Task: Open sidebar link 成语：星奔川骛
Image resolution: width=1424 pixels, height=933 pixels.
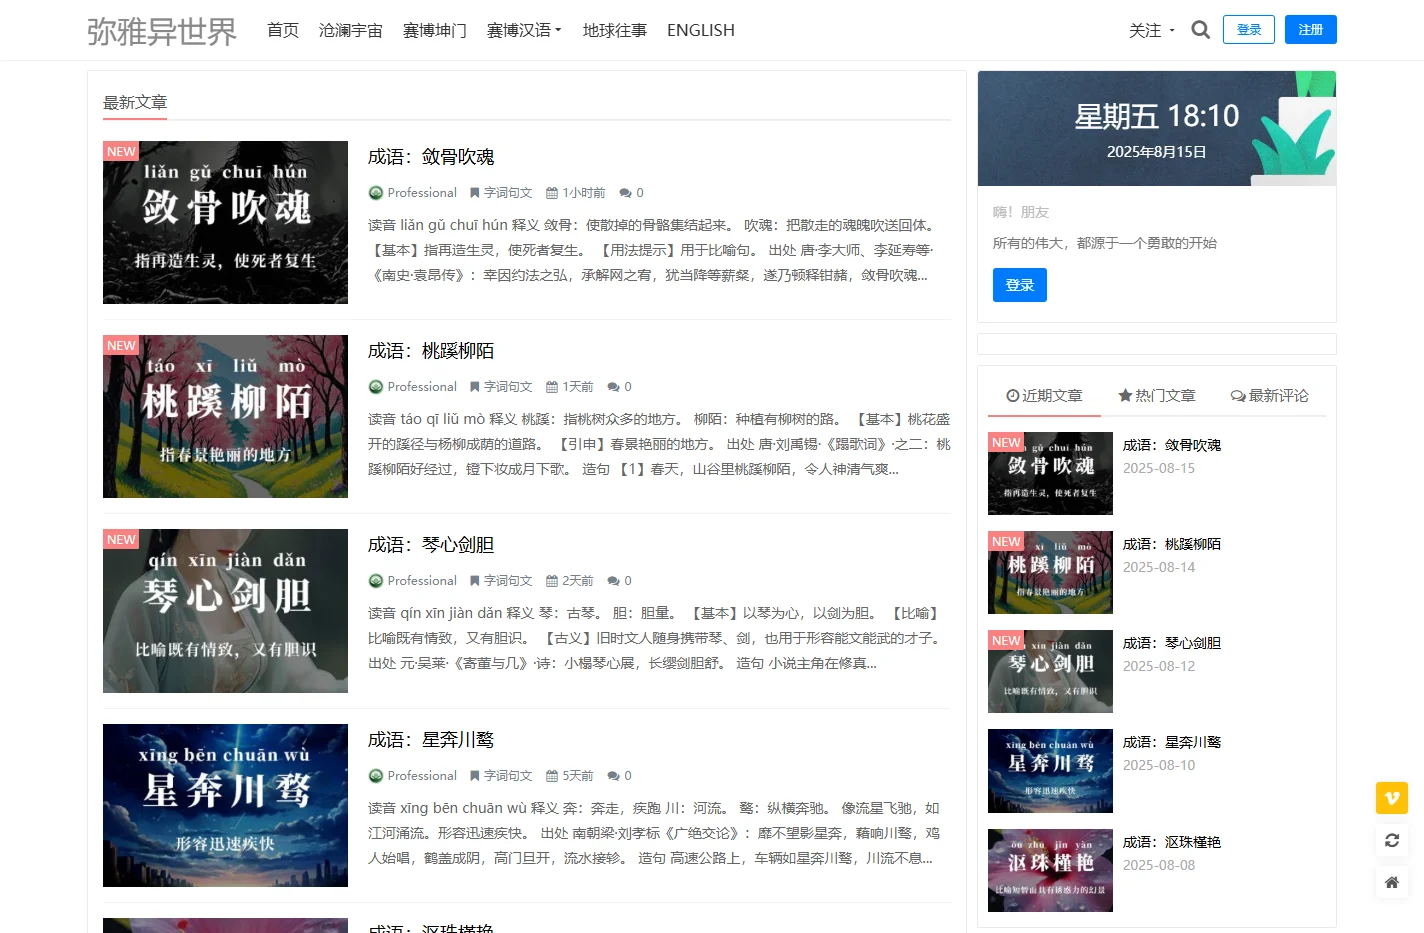Action: pos(1172,742)
